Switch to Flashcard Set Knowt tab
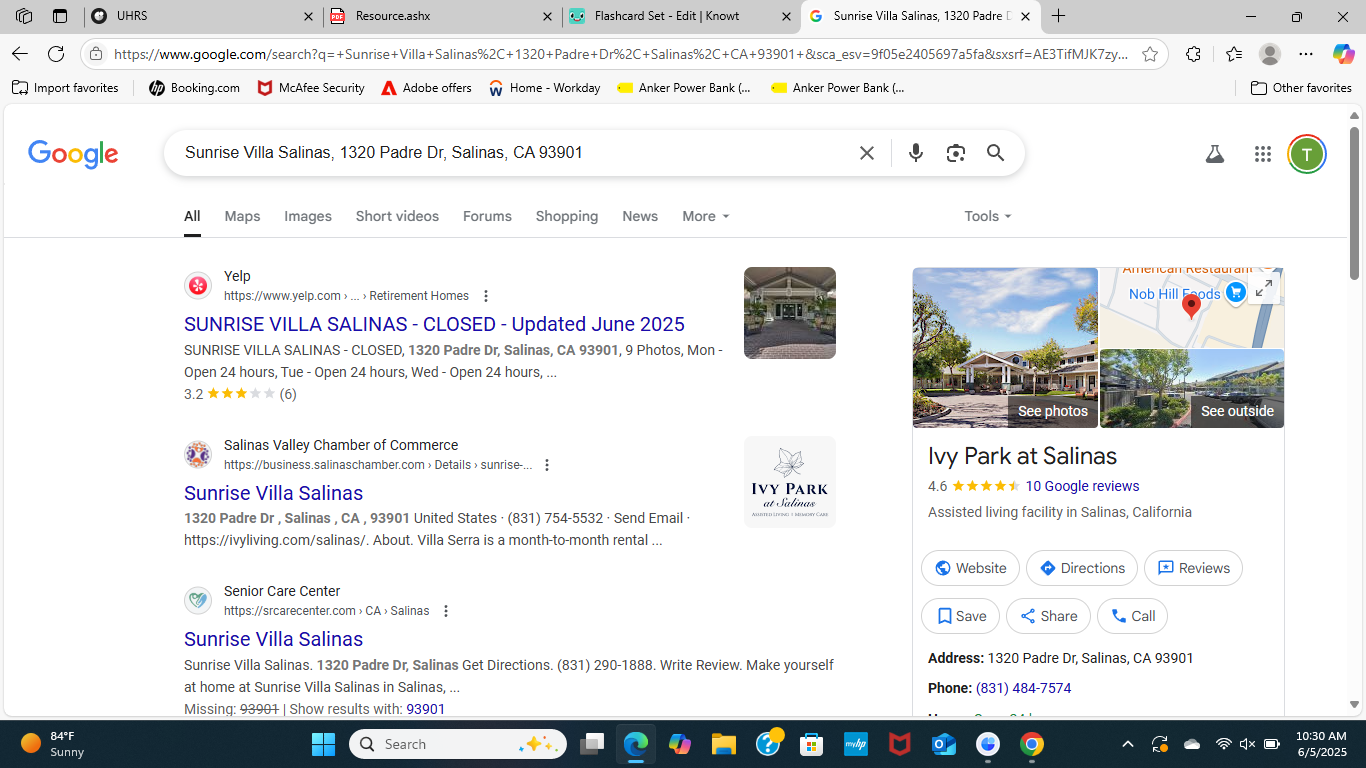1366x768 pixels. [x=681, y=16]
